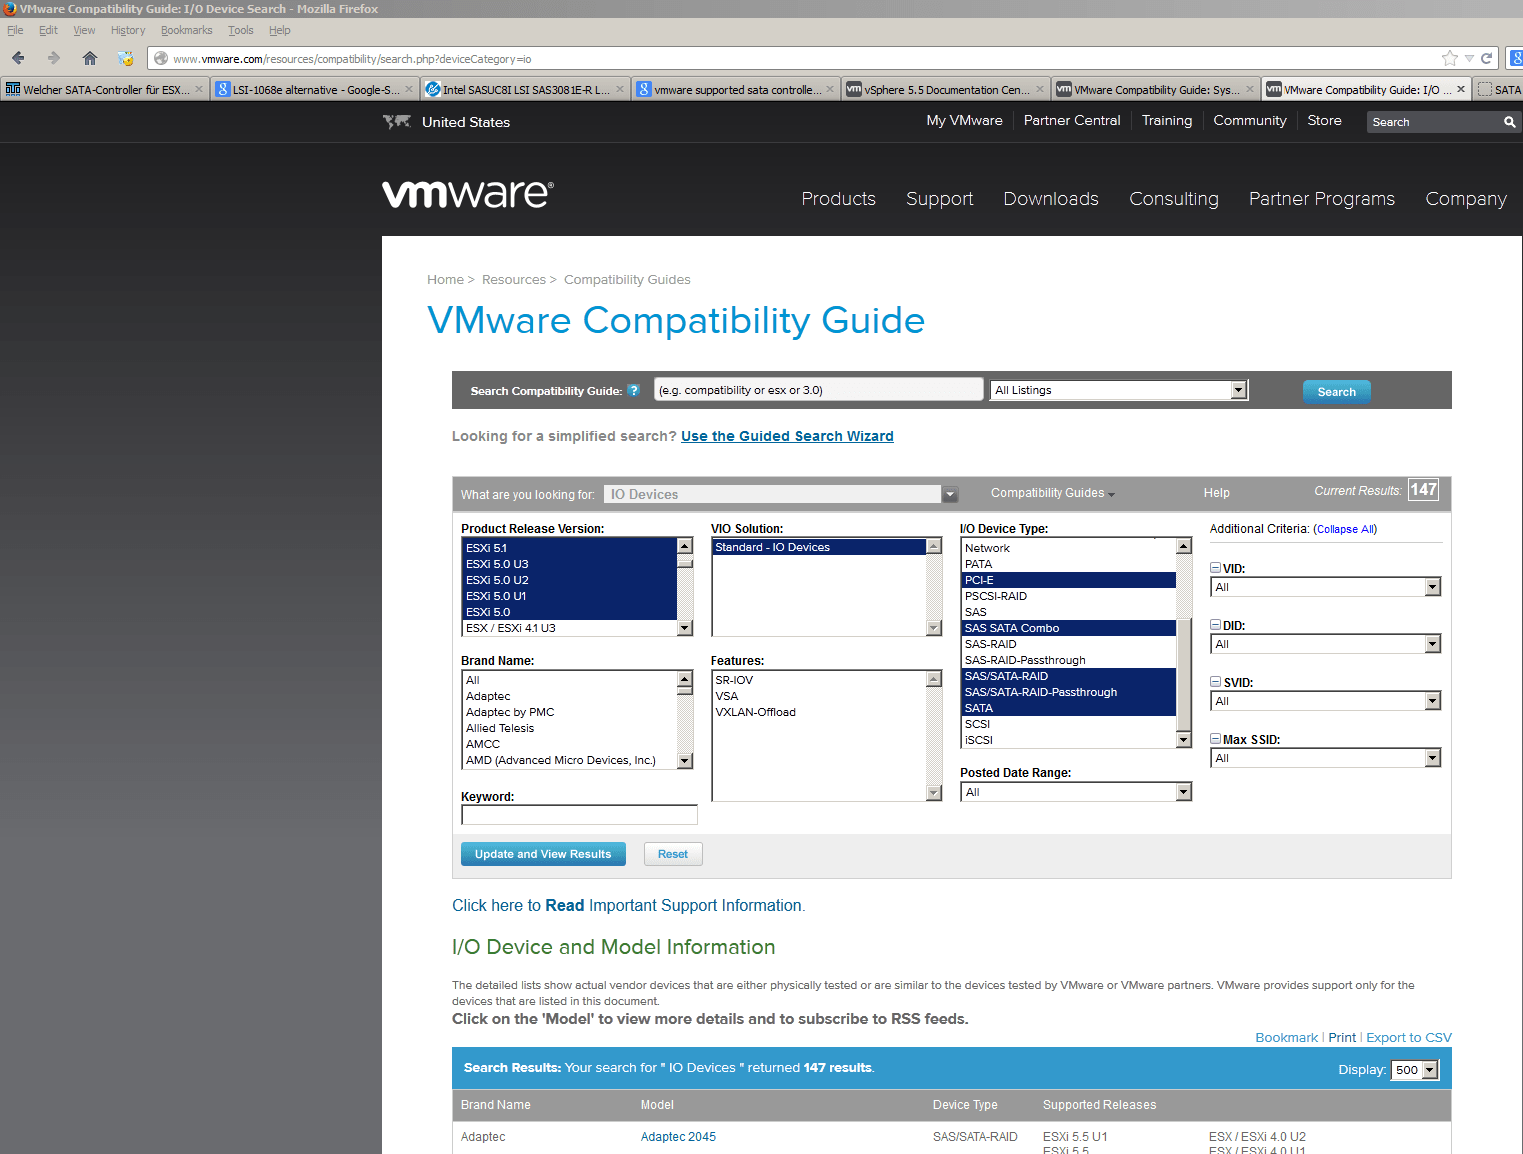Click the VMware logo
Screen dimensions: 1523x1154
tap(467, 194)
